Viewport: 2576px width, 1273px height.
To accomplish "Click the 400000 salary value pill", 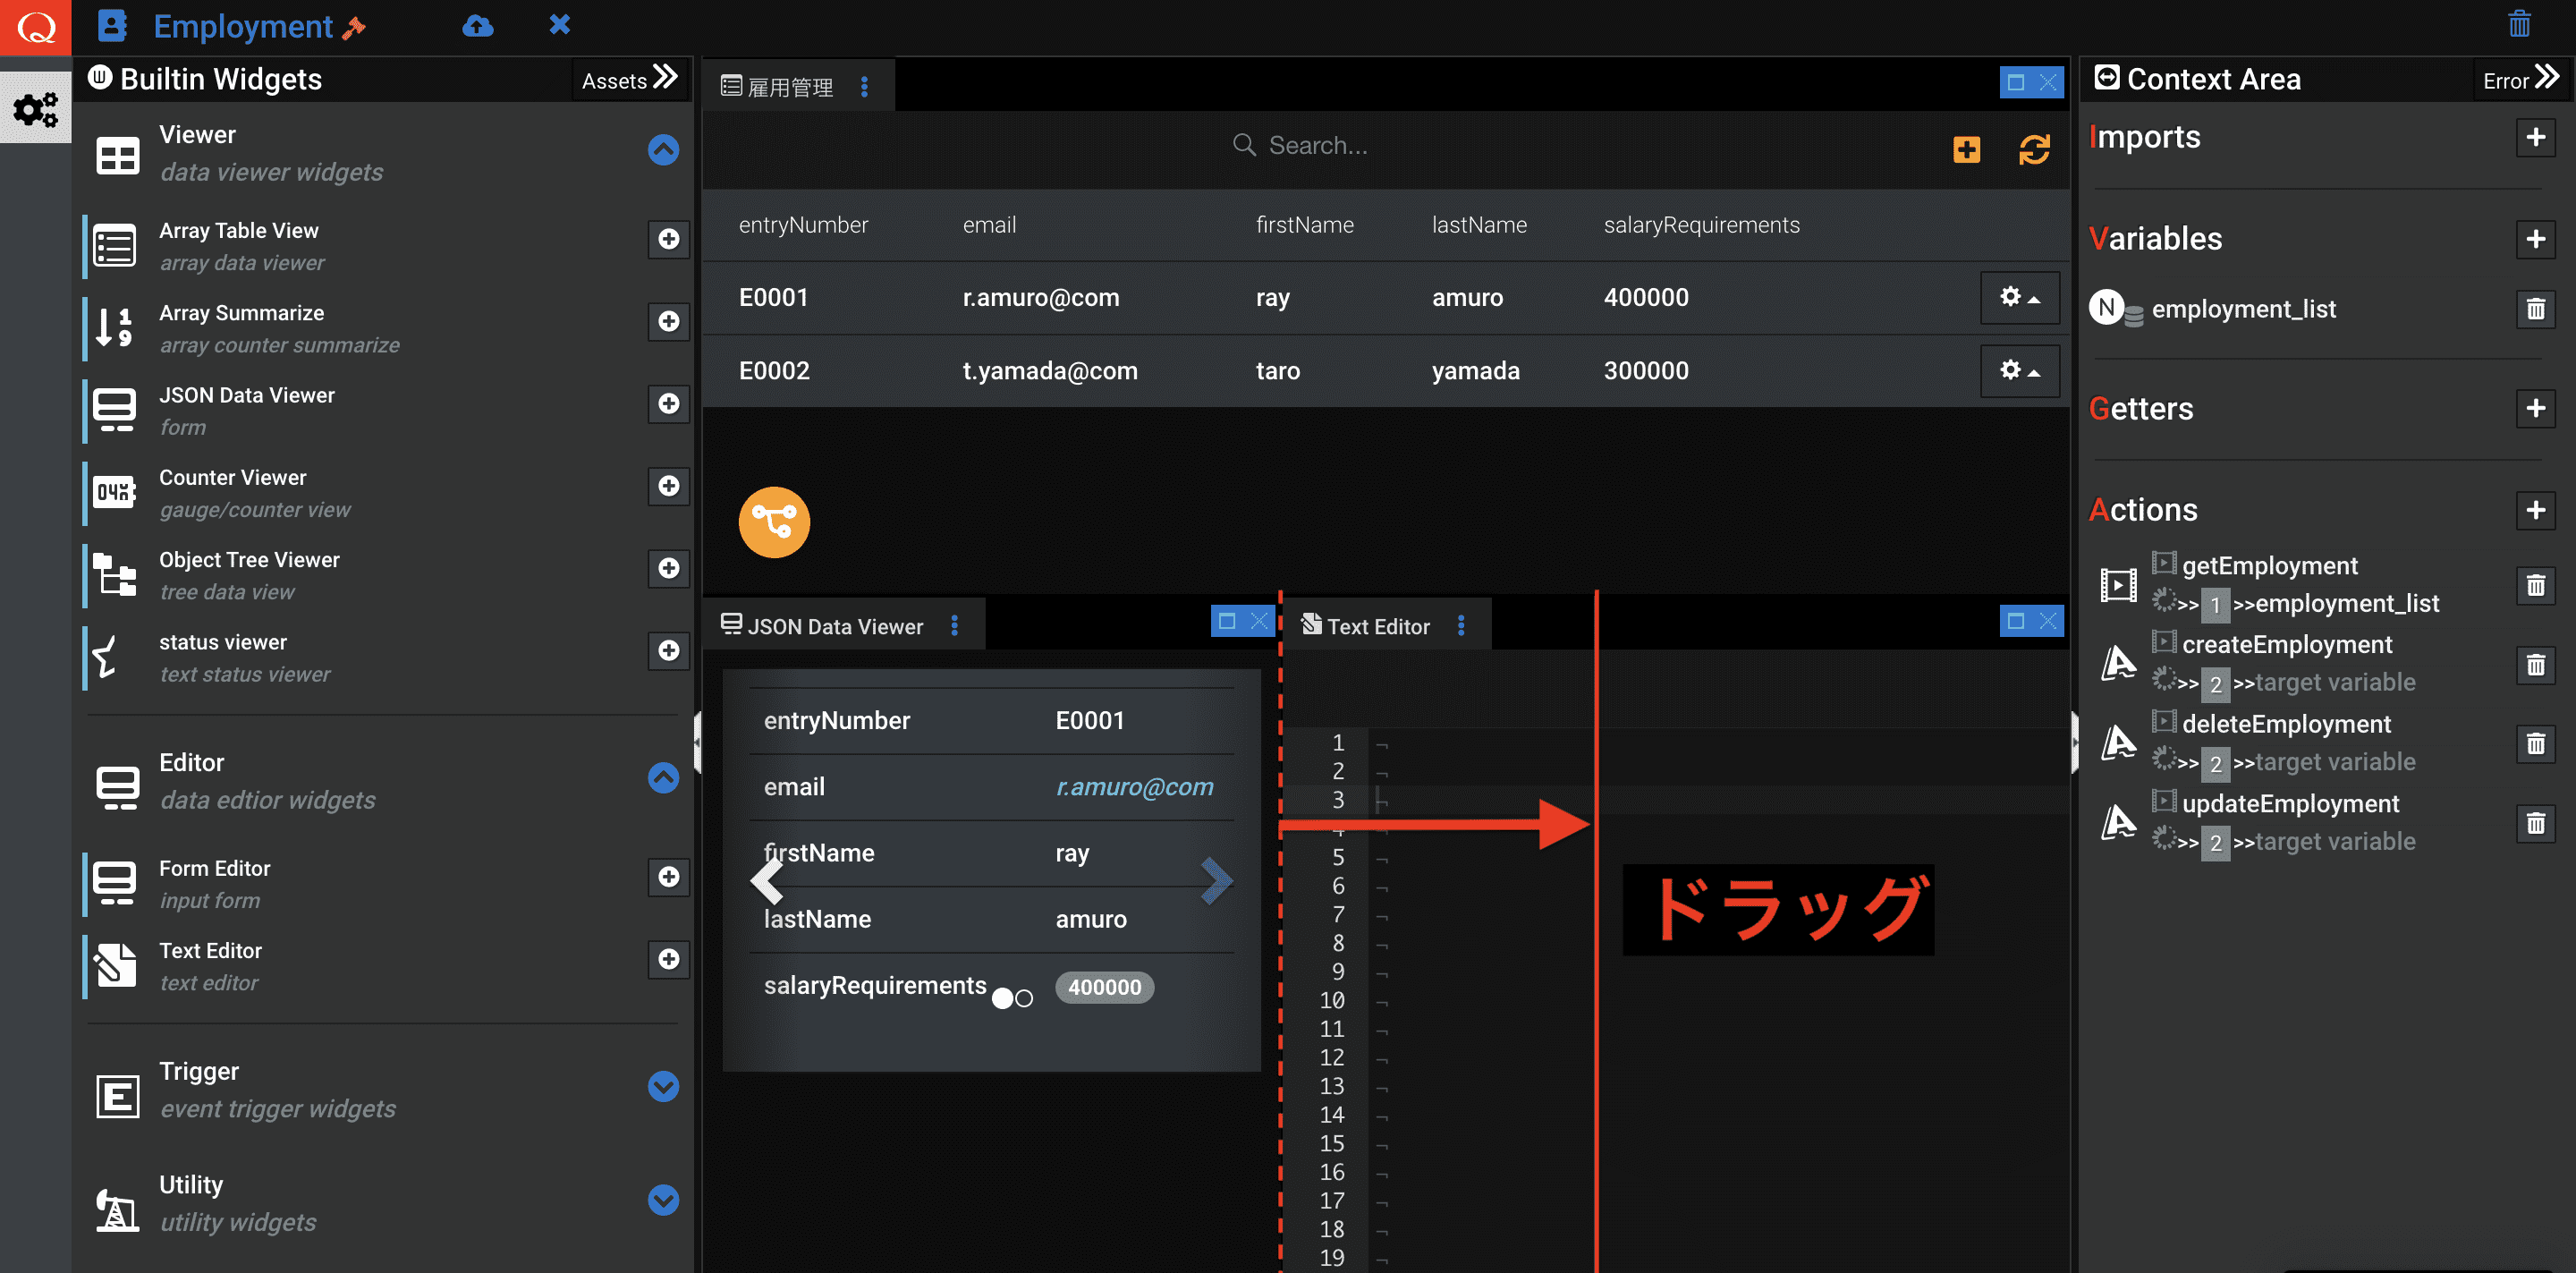I will [x=1104, y=987].
